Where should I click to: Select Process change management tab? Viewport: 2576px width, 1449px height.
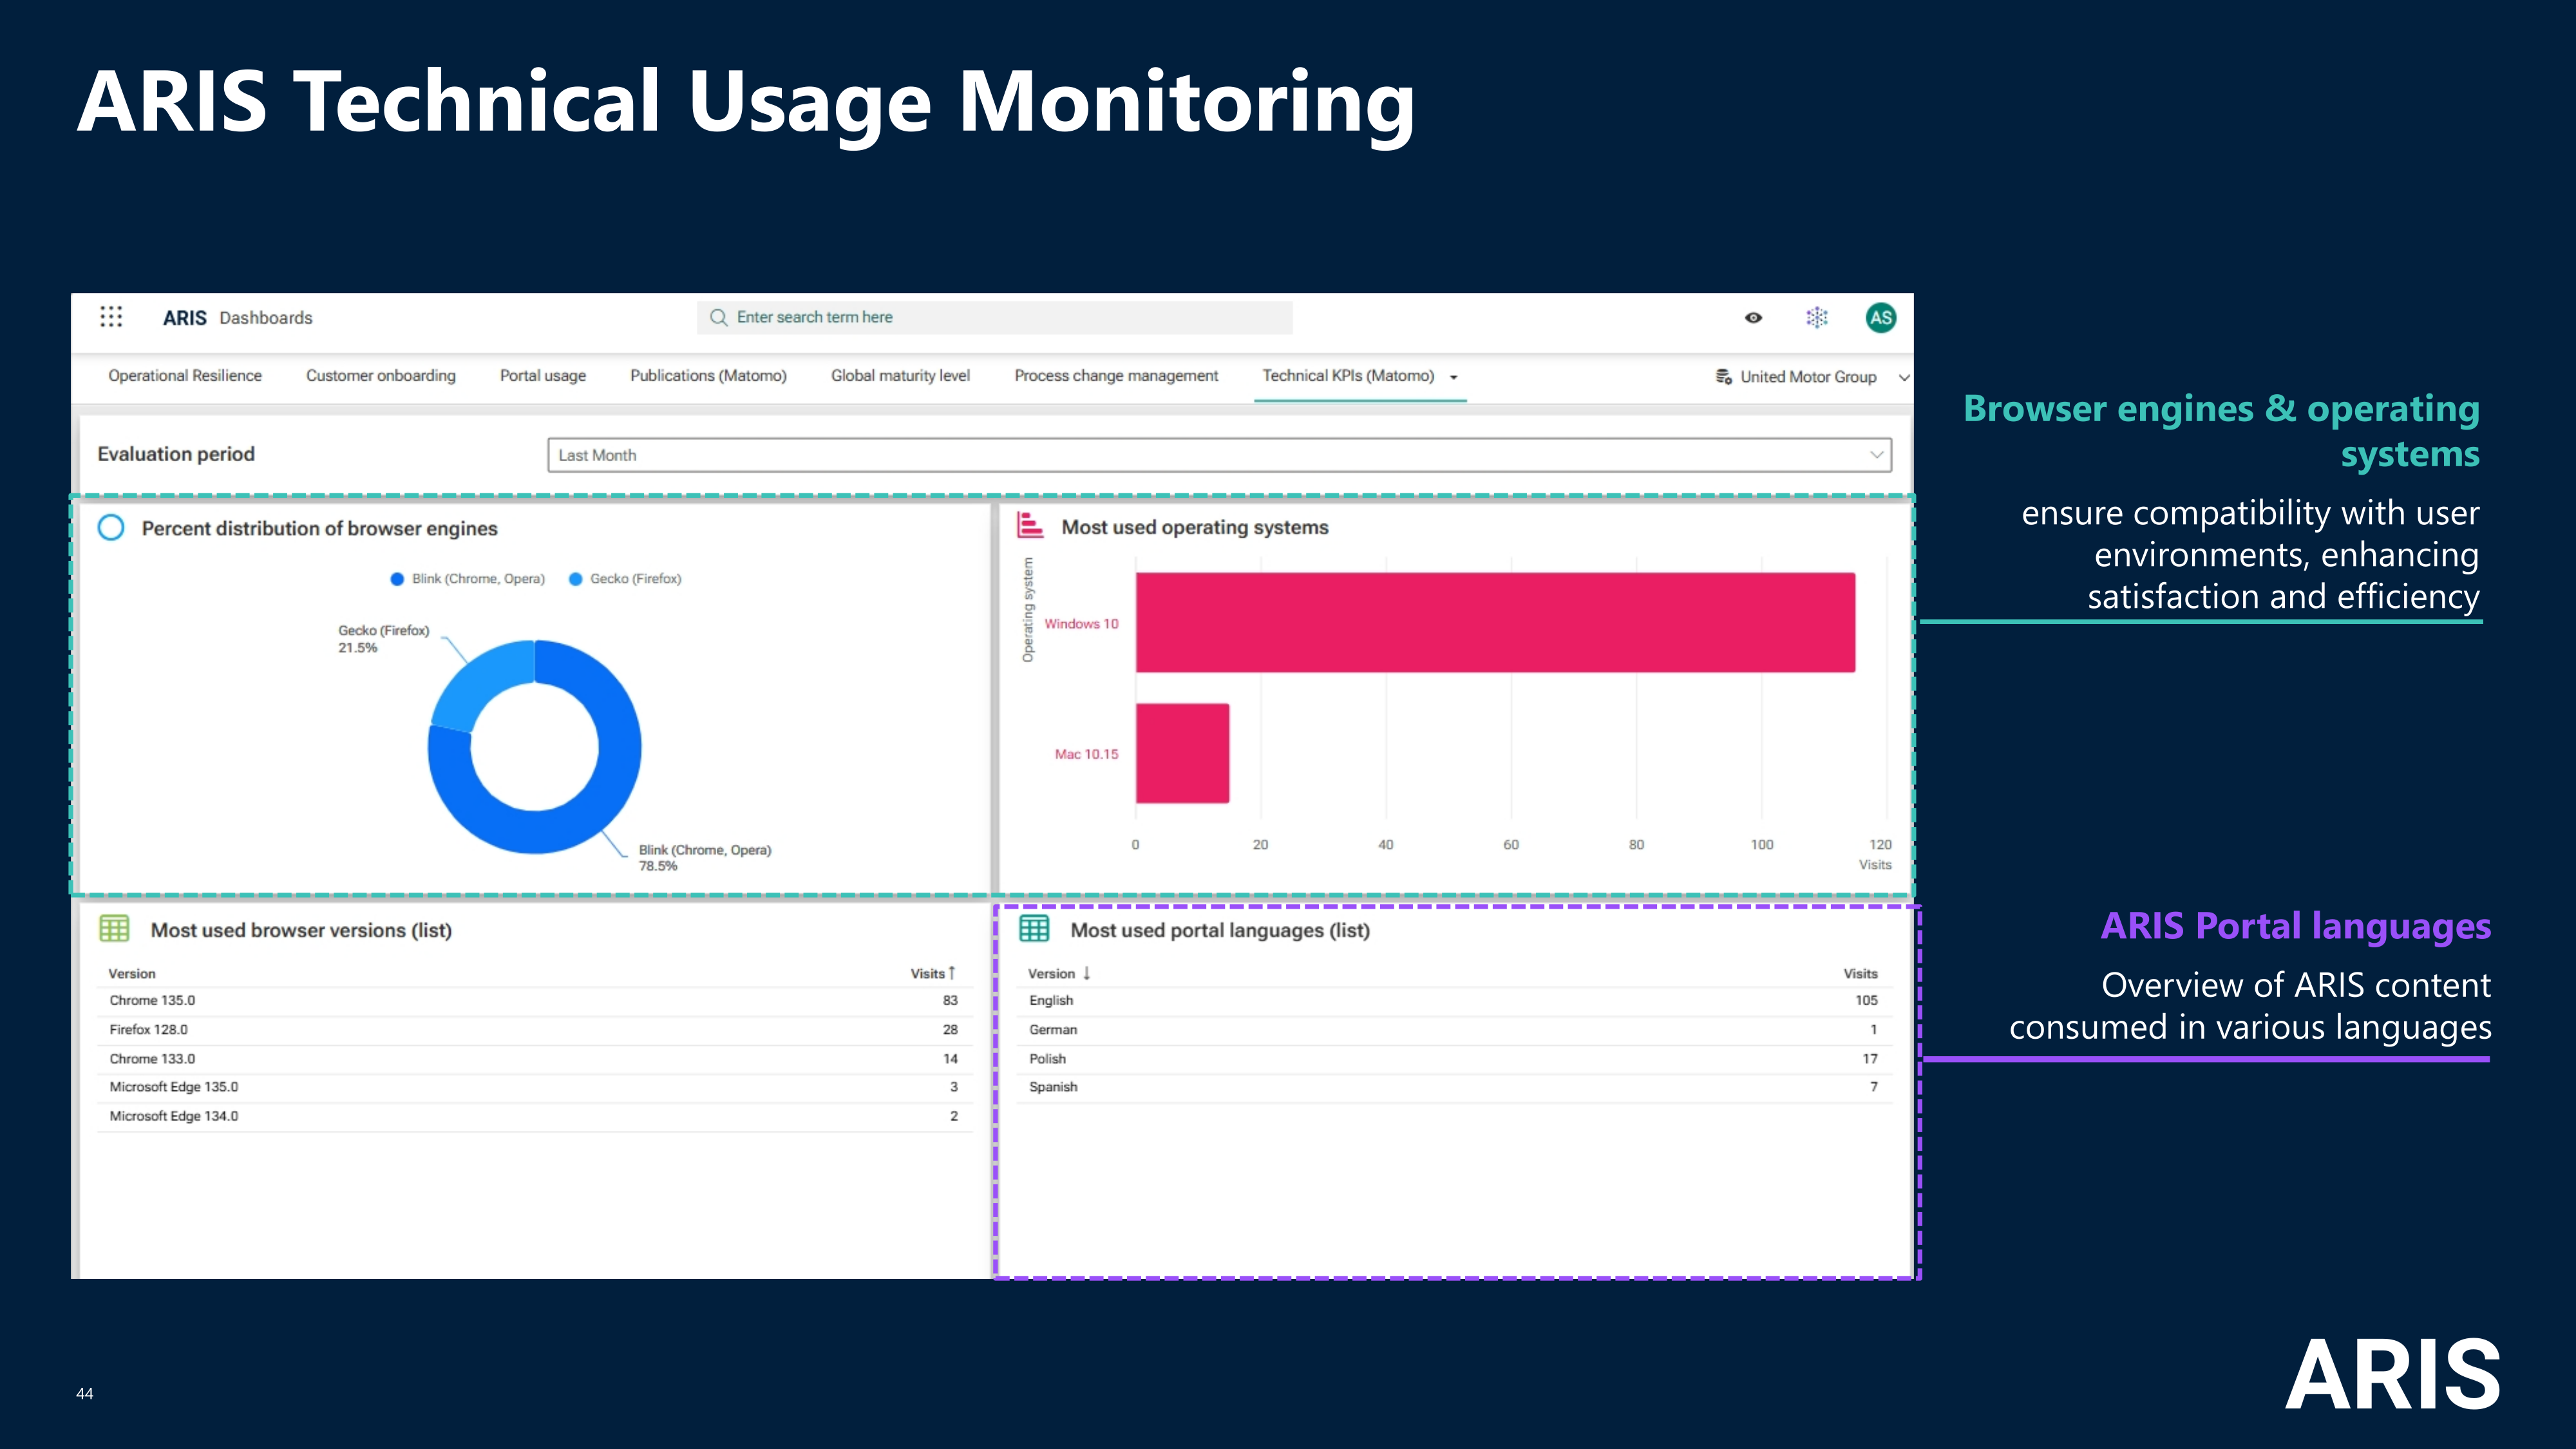click(x=1116, y=376)
